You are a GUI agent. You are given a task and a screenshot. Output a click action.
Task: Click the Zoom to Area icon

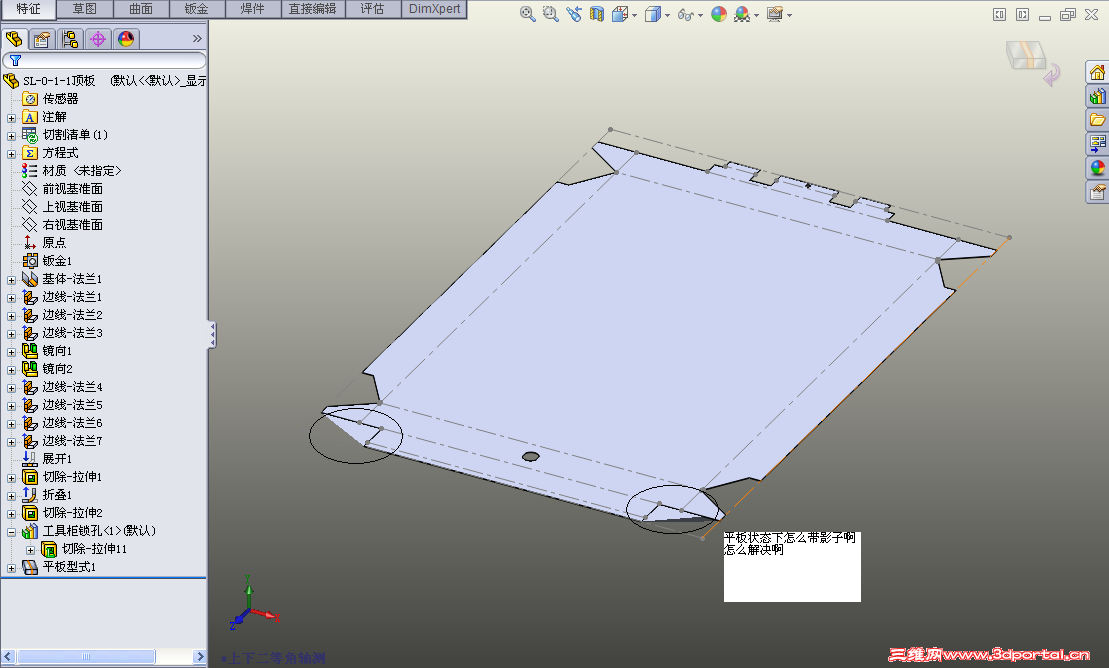[550, 14]
